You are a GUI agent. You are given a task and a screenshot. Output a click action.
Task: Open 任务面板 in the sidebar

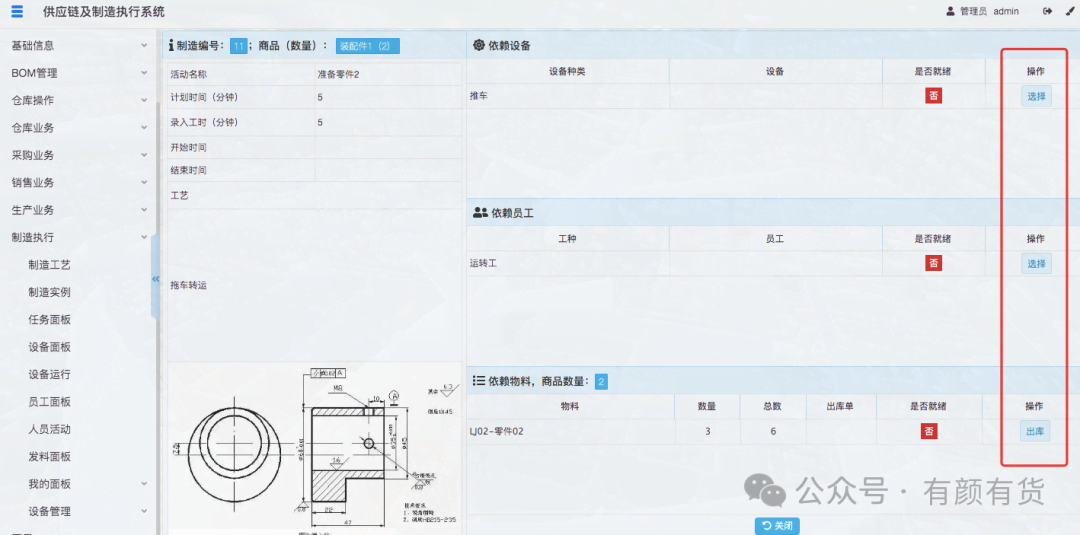pyautogui.click(x=50, y=320)
